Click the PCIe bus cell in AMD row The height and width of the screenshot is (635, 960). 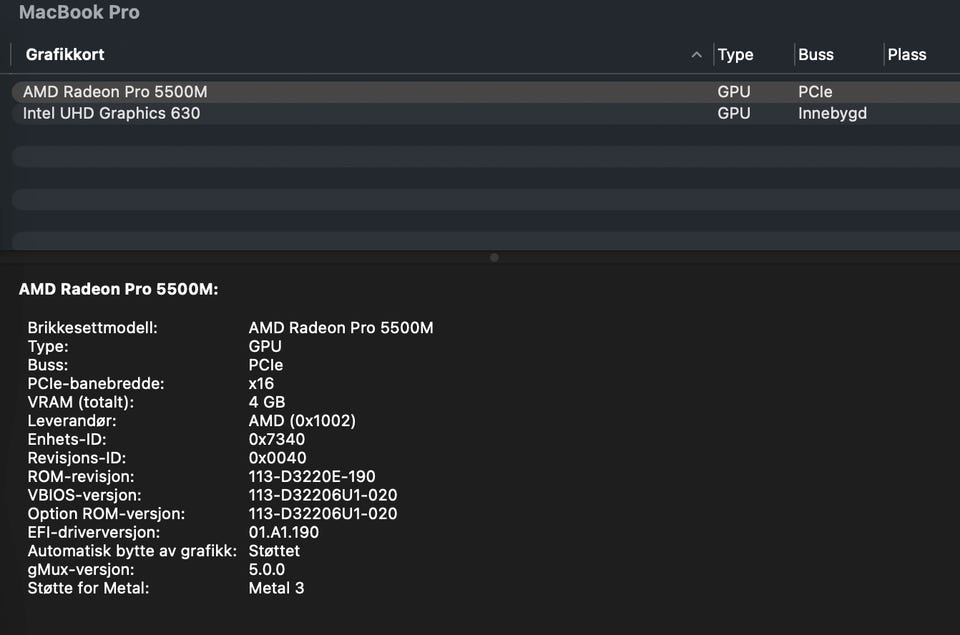pos(815,92)
